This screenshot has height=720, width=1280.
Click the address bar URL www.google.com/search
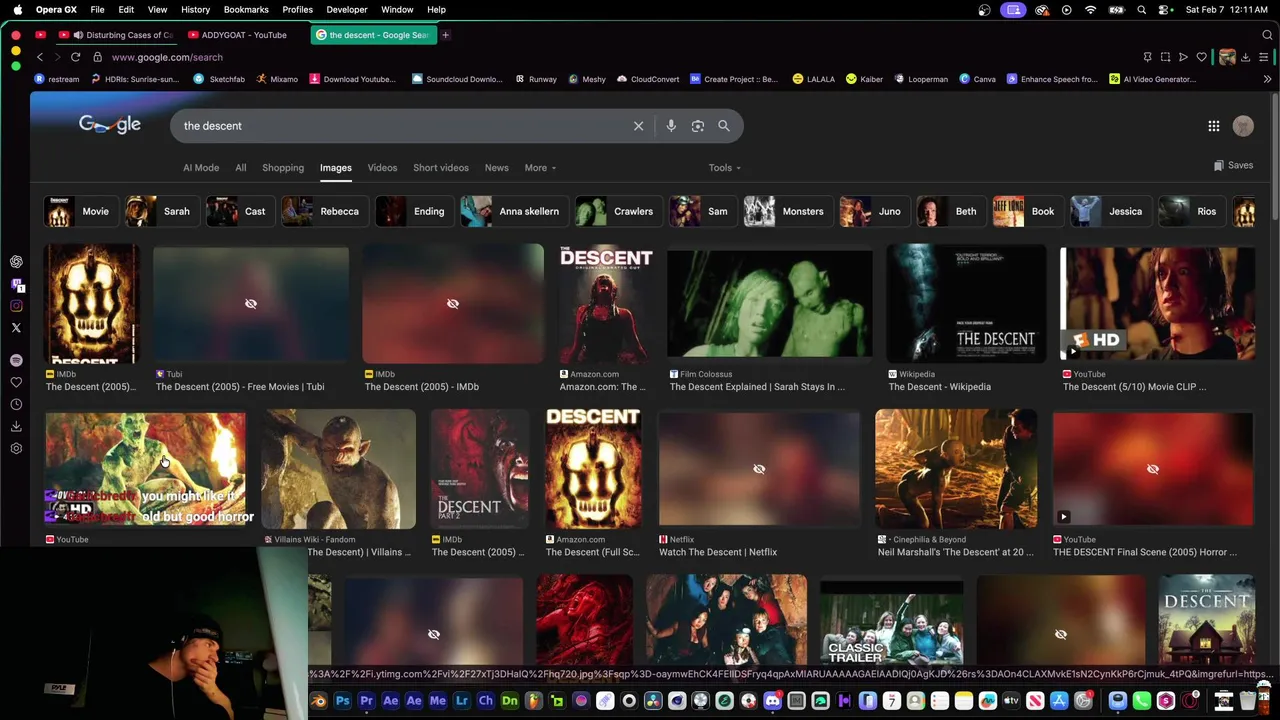coord(167,57)
